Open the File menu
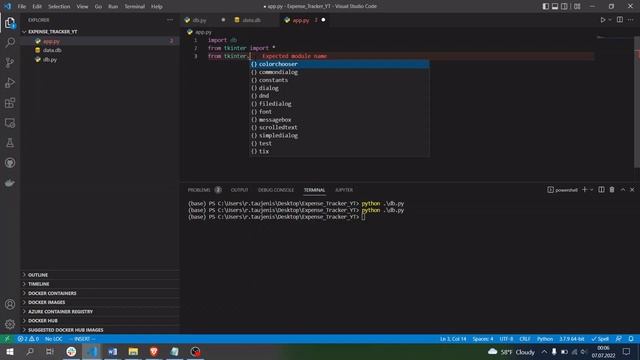640x360 pixels. click(x=22, y=7)
